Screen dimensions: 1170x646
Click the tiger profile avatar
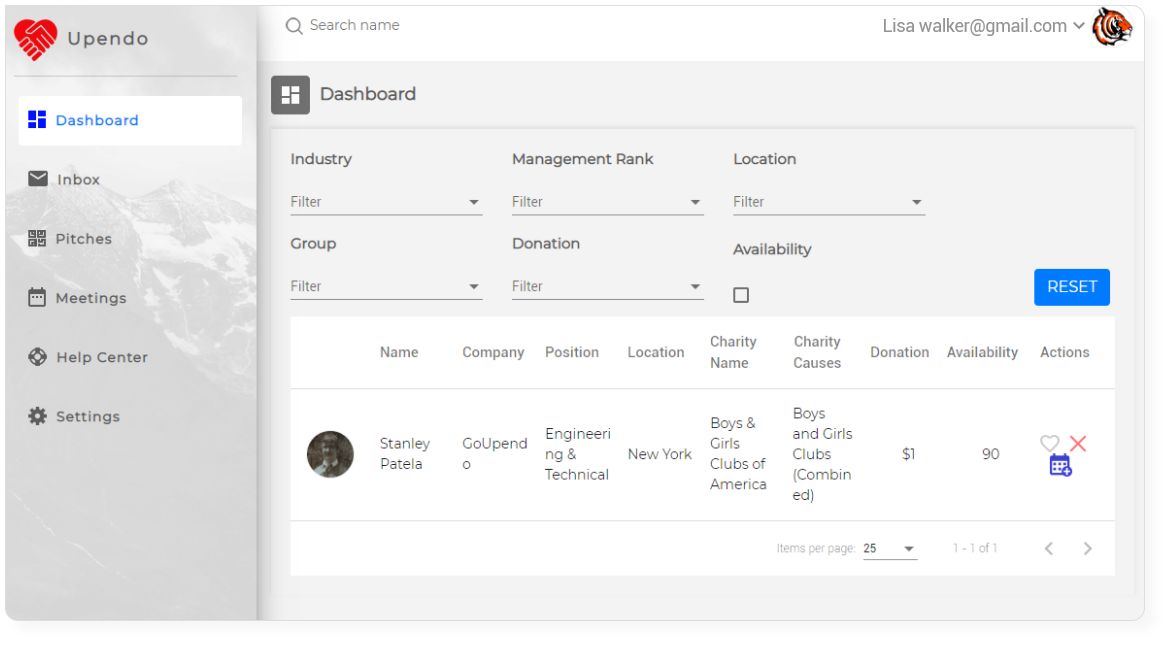coord(1112,27)
